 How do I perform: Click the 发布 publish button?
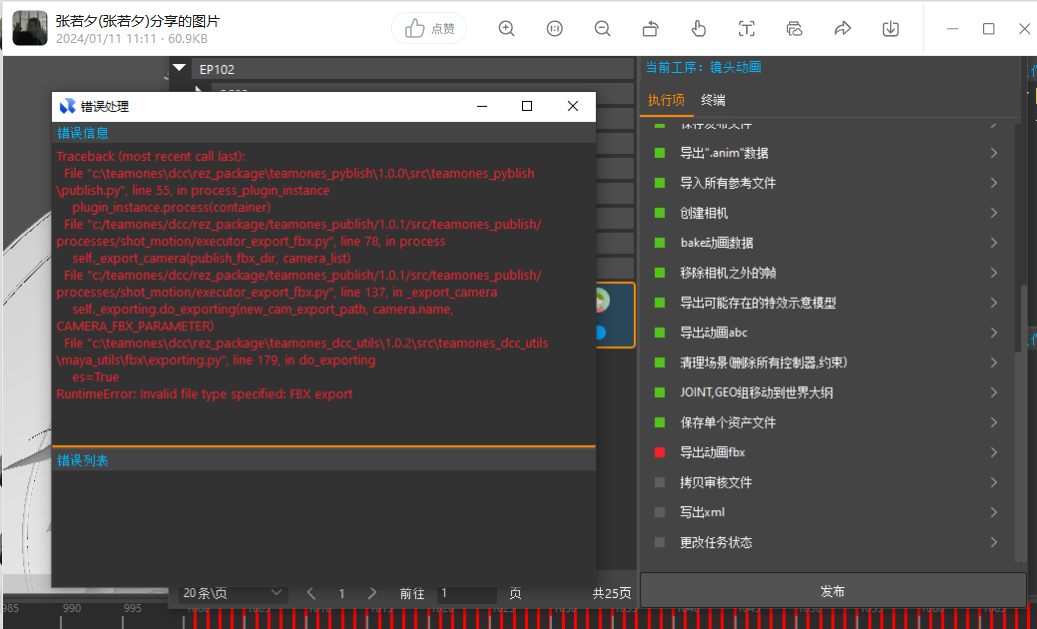[x=832, y=591]
